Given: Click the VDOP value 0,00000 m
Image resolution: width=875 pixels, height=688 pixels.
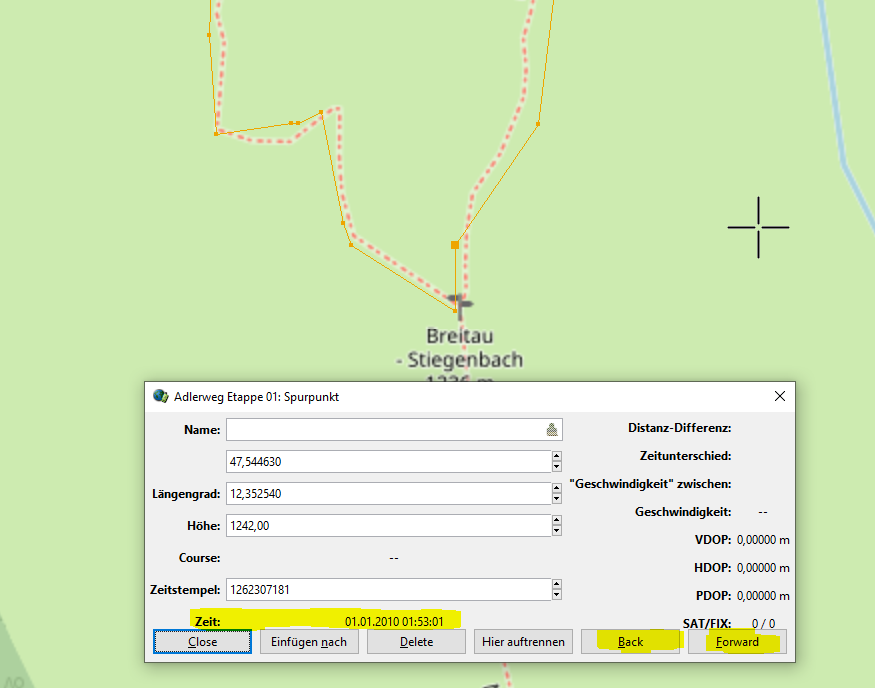Looking at the screenshot, I should point(763,540).
